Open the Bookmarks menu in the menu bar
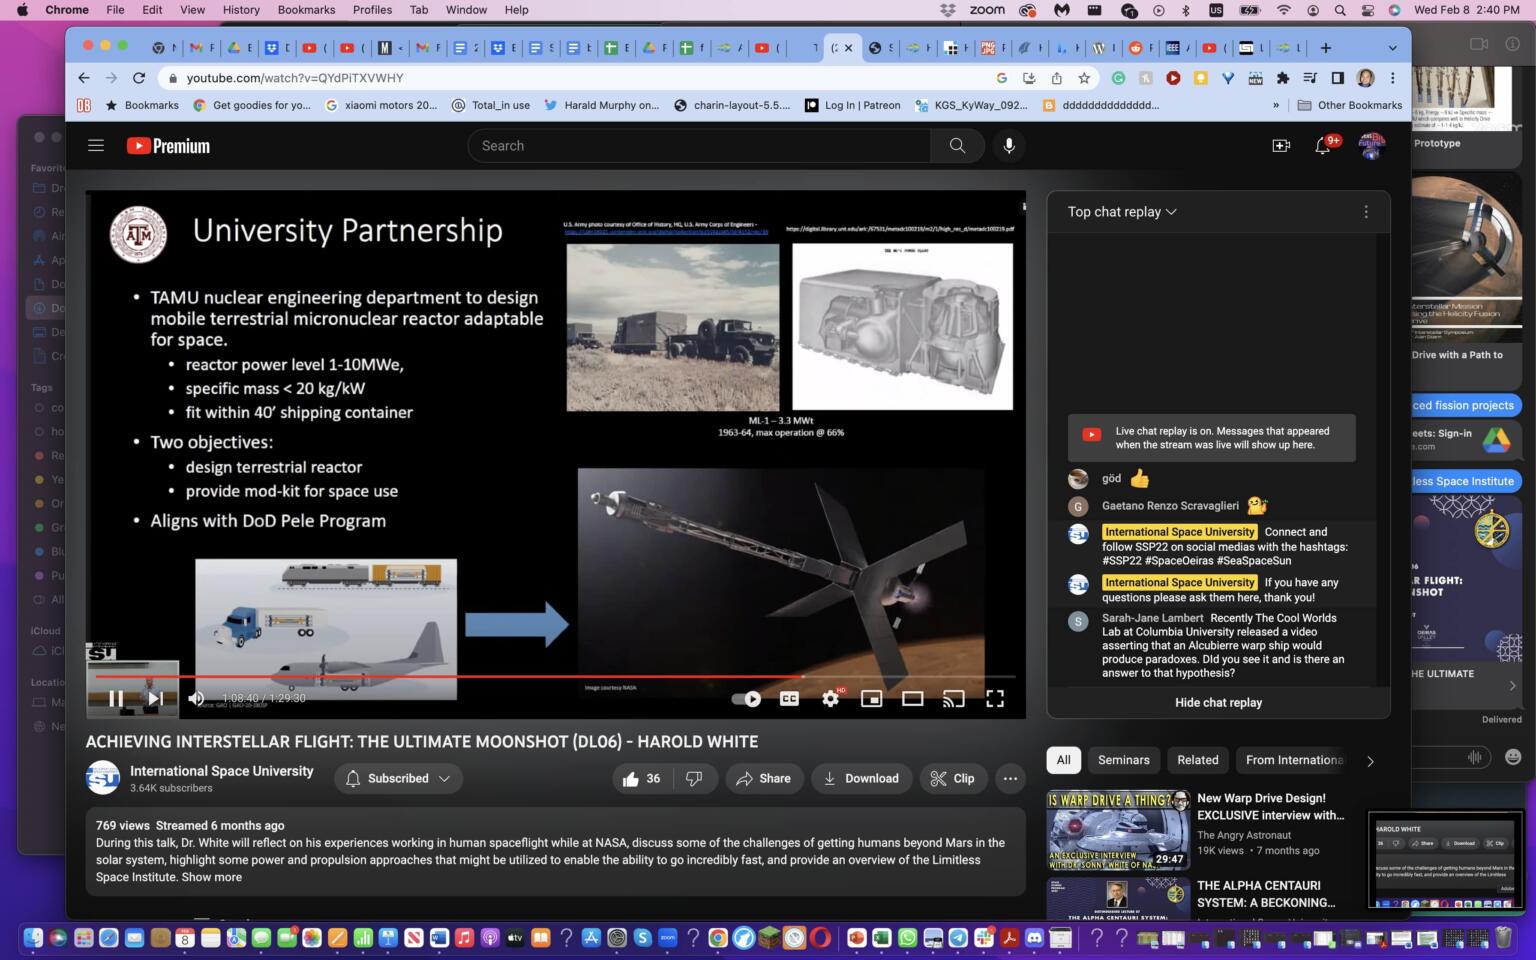 click(306, 9)
